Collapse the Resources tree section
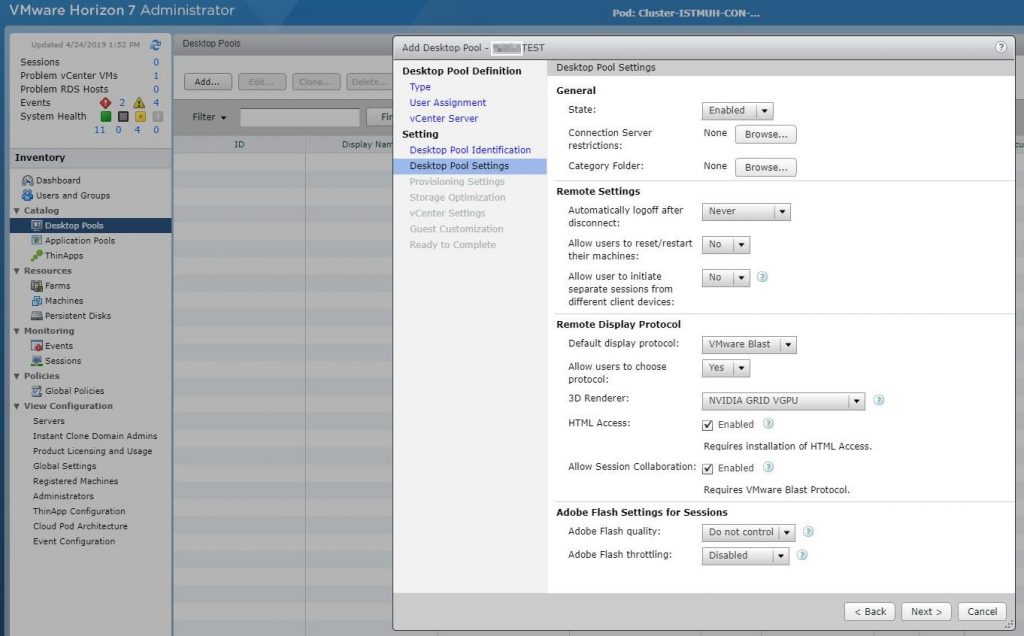 17,271
